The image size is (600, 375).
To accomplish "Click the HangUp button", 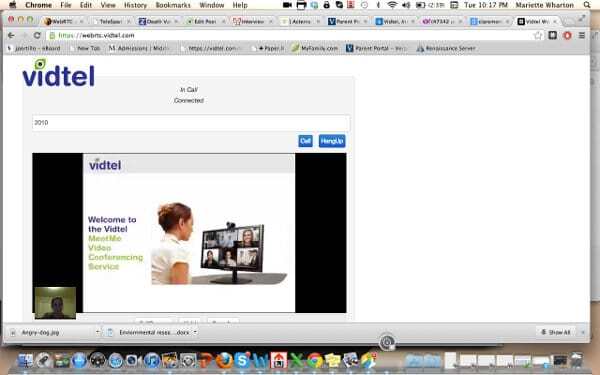I will 332,141.
